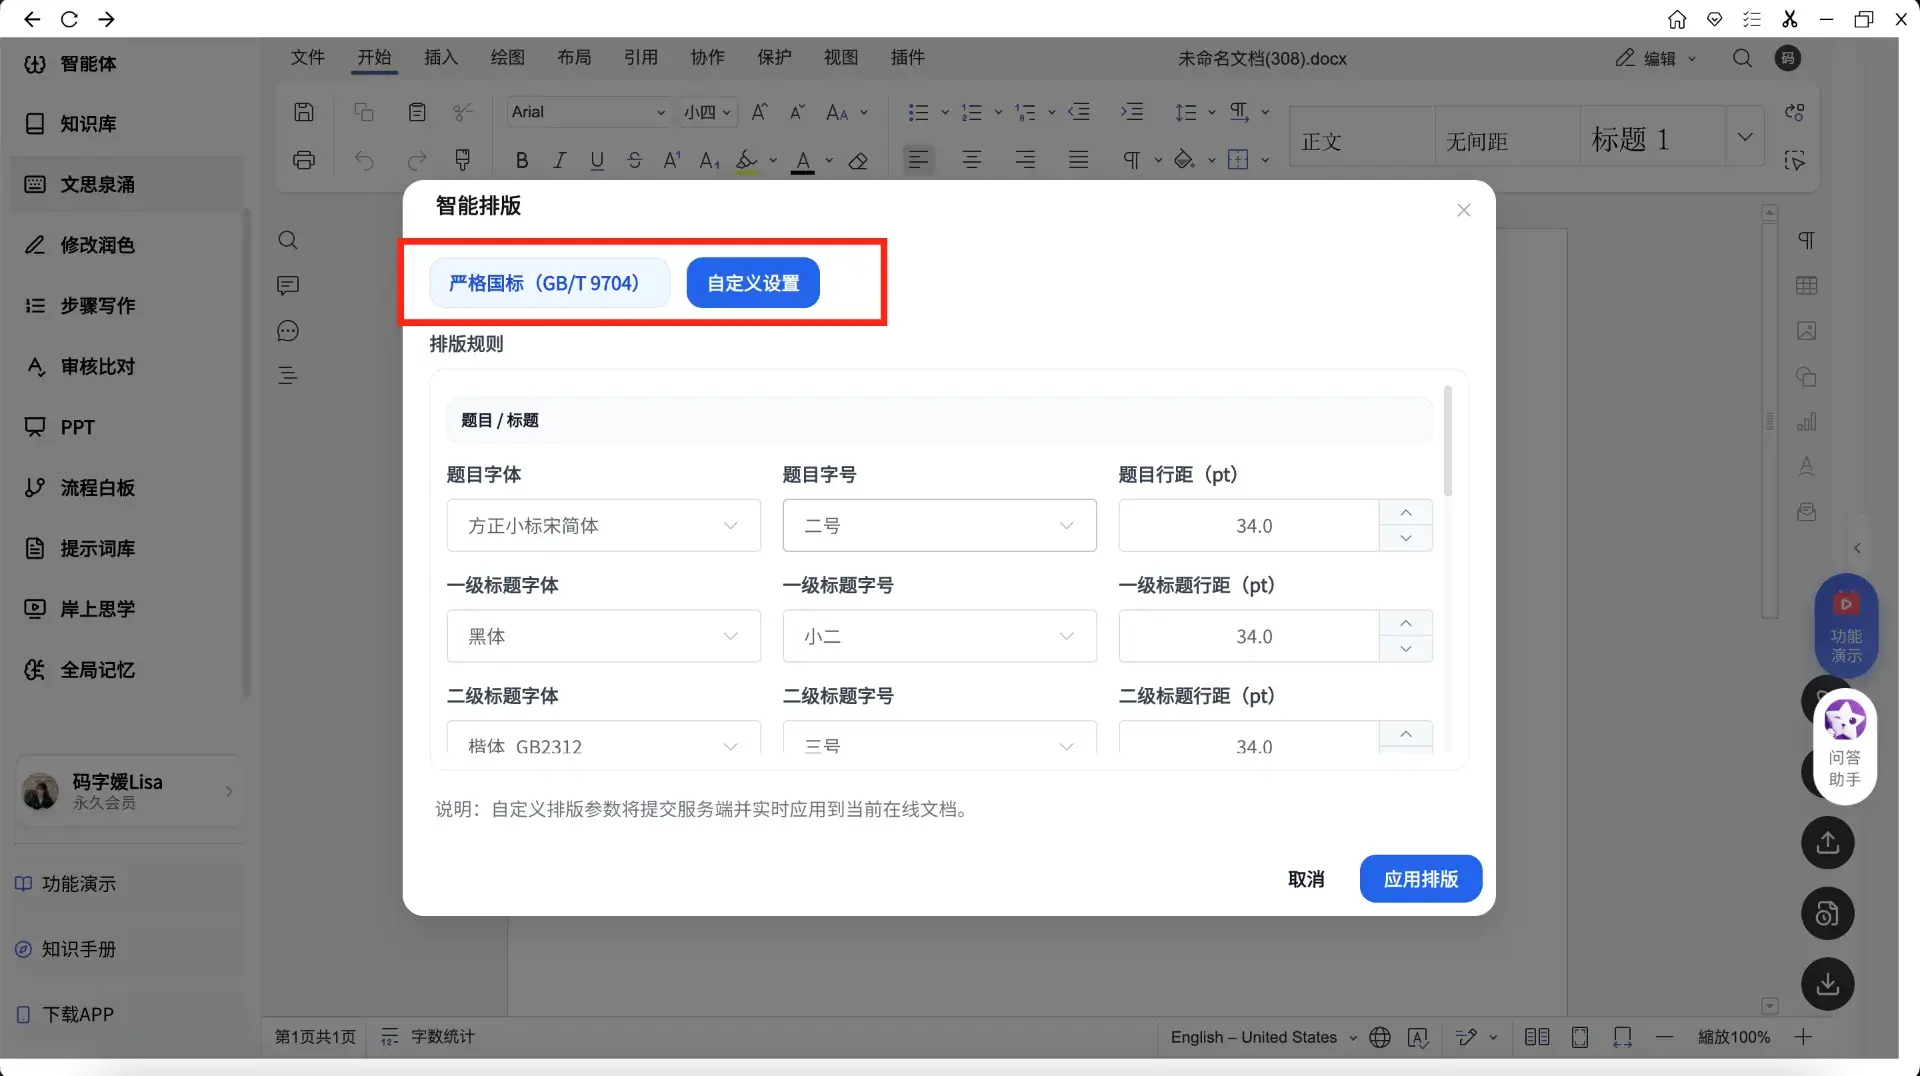Select 严格国标 (GB/T 9704) mode

point(544,283)
